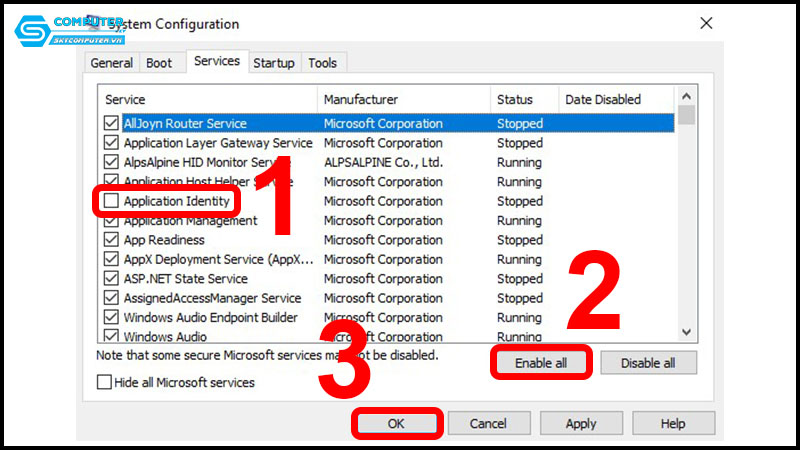
Task: Toggle Hide all Microsoft services checkbox
Action: 104,382
